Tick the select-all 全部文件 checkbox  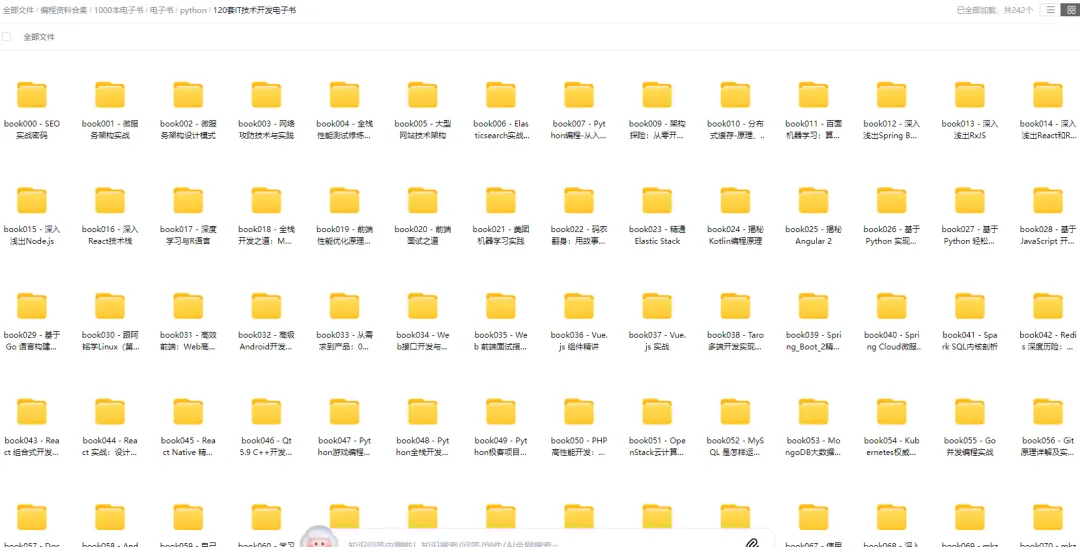coord(6,37)
